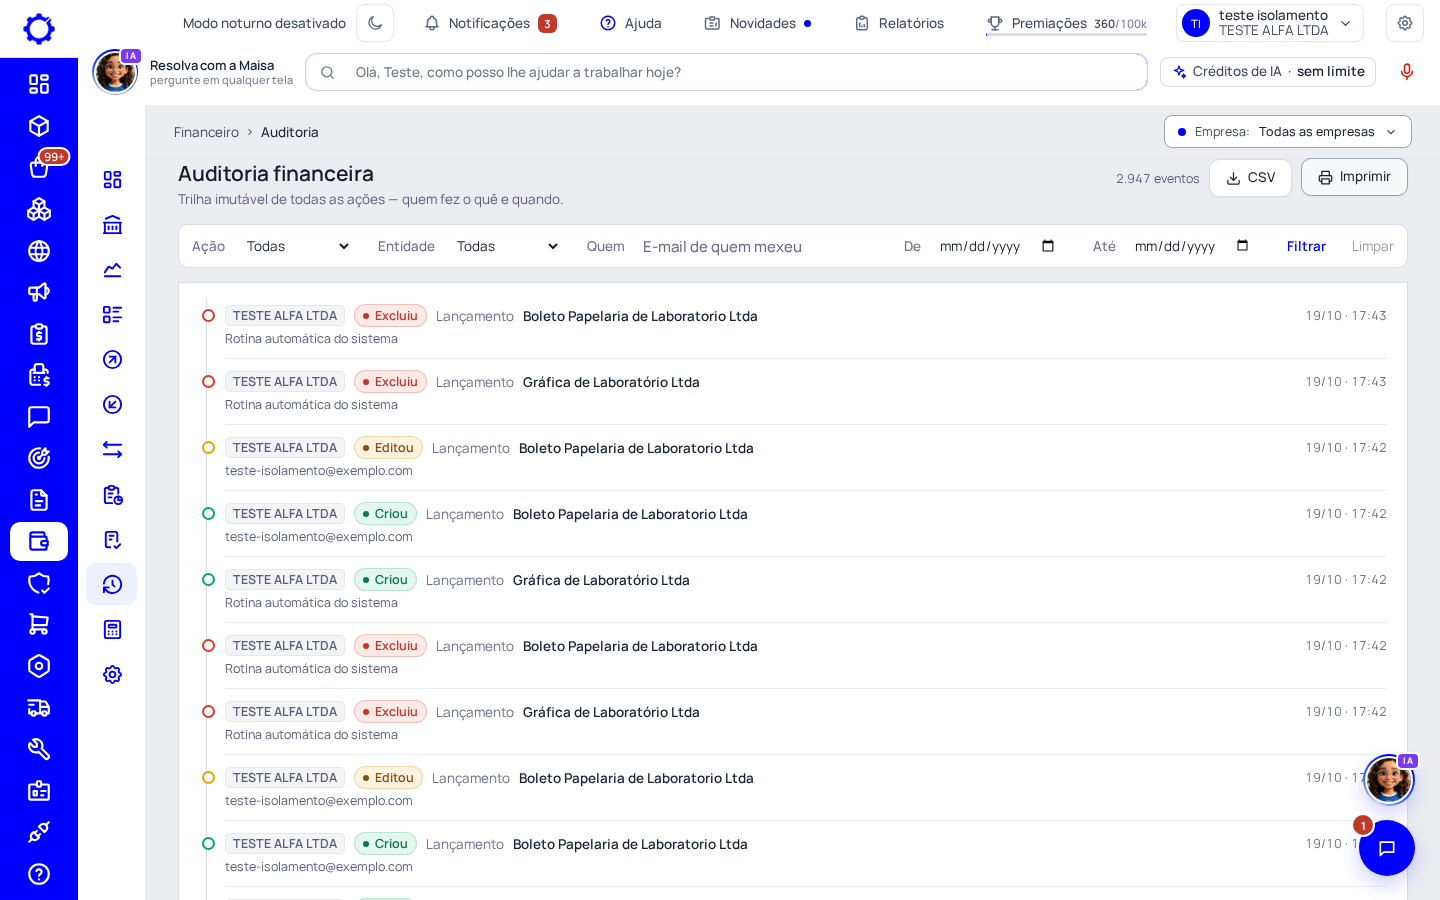The width and height of the screenshot is (1440, 900).
Task: Open the megaphone icon in sidebar
Action: (39, 292)
